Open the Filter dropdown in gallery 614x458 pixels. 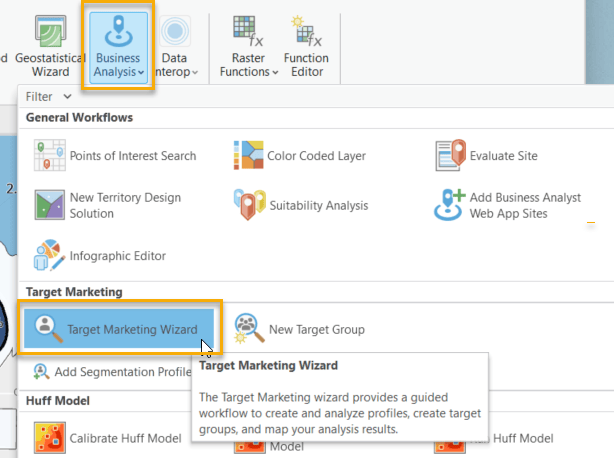tap(49, 96)
